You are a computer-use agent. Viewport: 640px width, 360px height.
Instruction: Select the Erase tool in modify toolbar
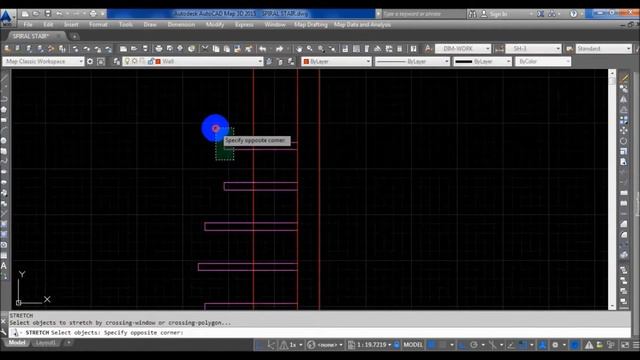pos(624,78)
